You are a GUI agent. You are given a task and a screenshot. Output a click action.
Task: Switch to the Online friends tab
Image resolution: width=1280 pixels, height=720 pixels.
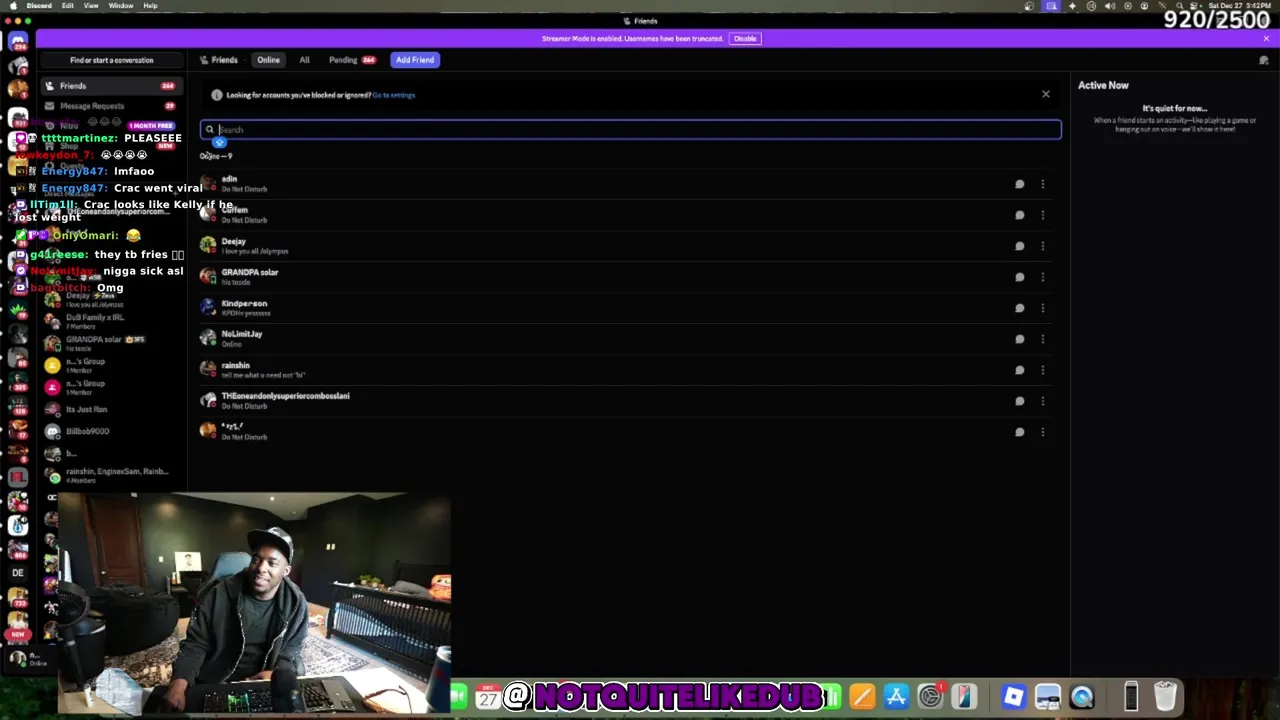point(268,60)
